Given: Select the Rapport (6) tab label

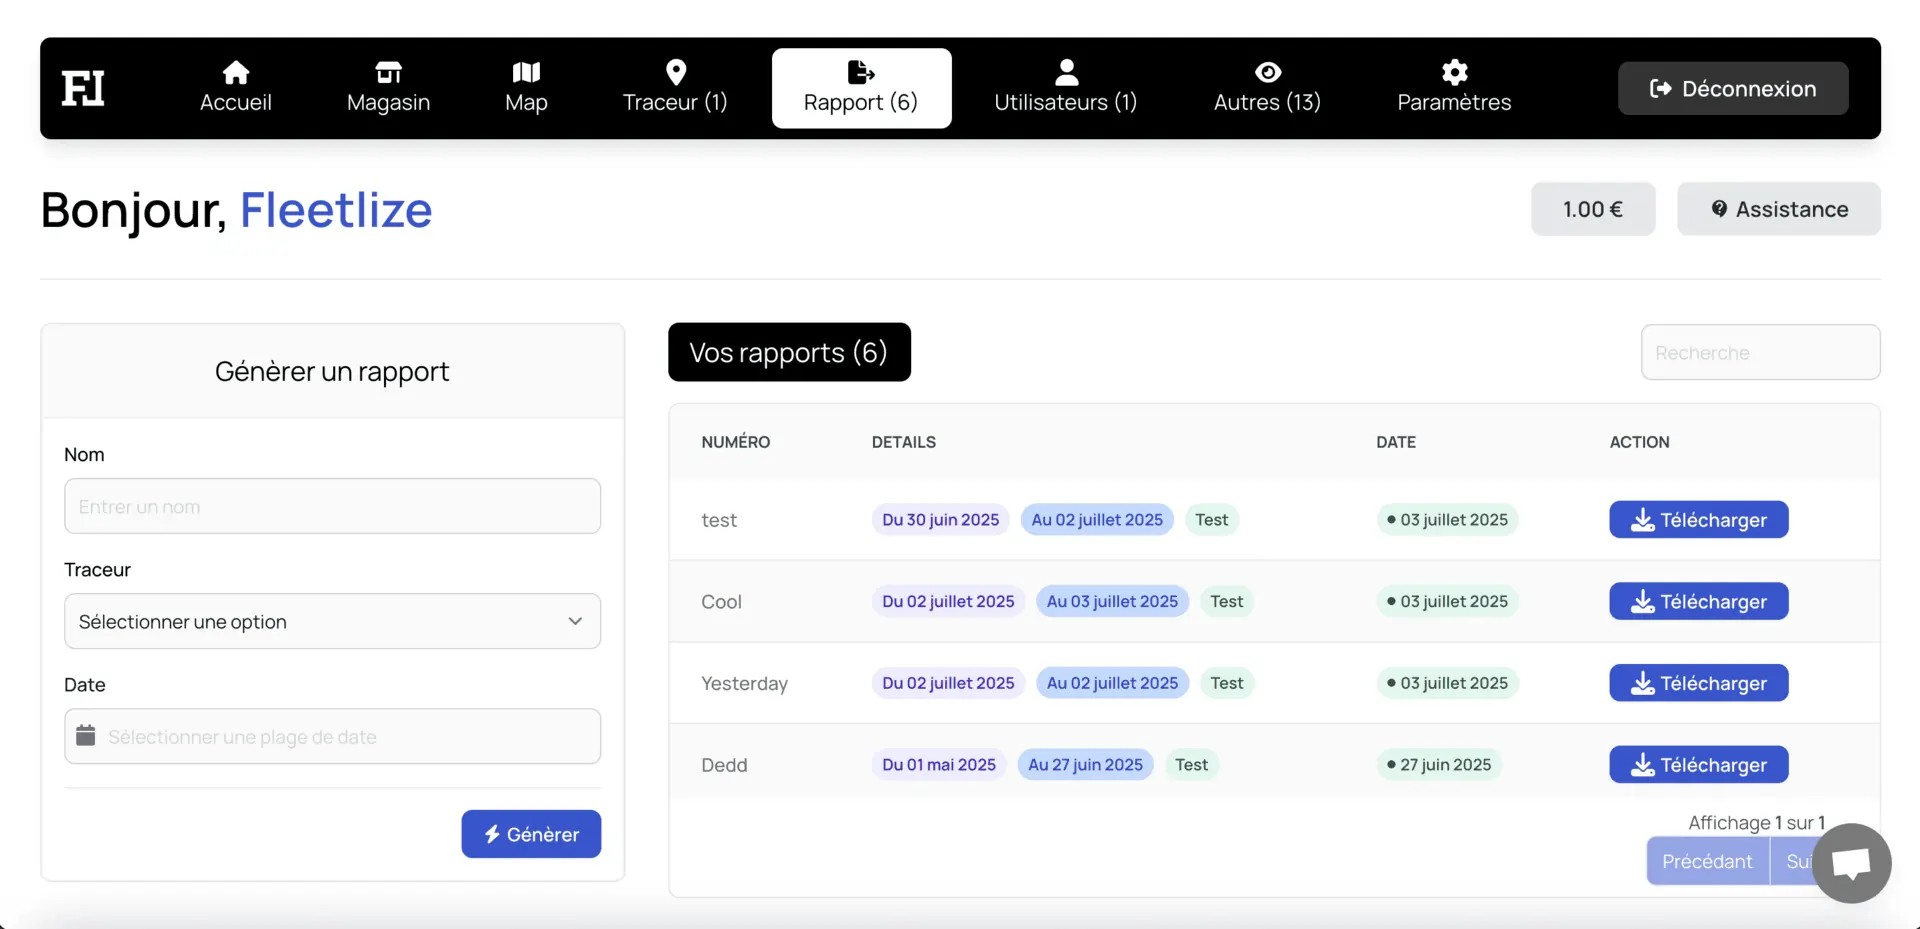Looking at the screenshot, I should pos(861,102).
